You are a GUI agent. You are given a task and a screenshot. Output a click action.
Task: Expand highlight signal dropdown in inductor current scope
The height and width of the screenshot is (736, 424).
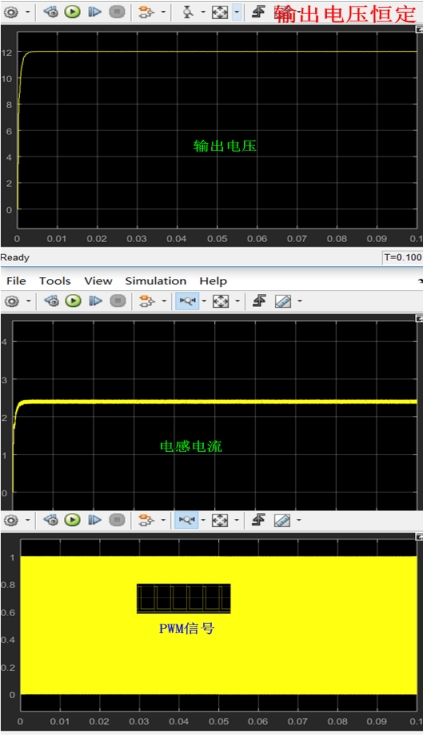(x=164, y=301)
